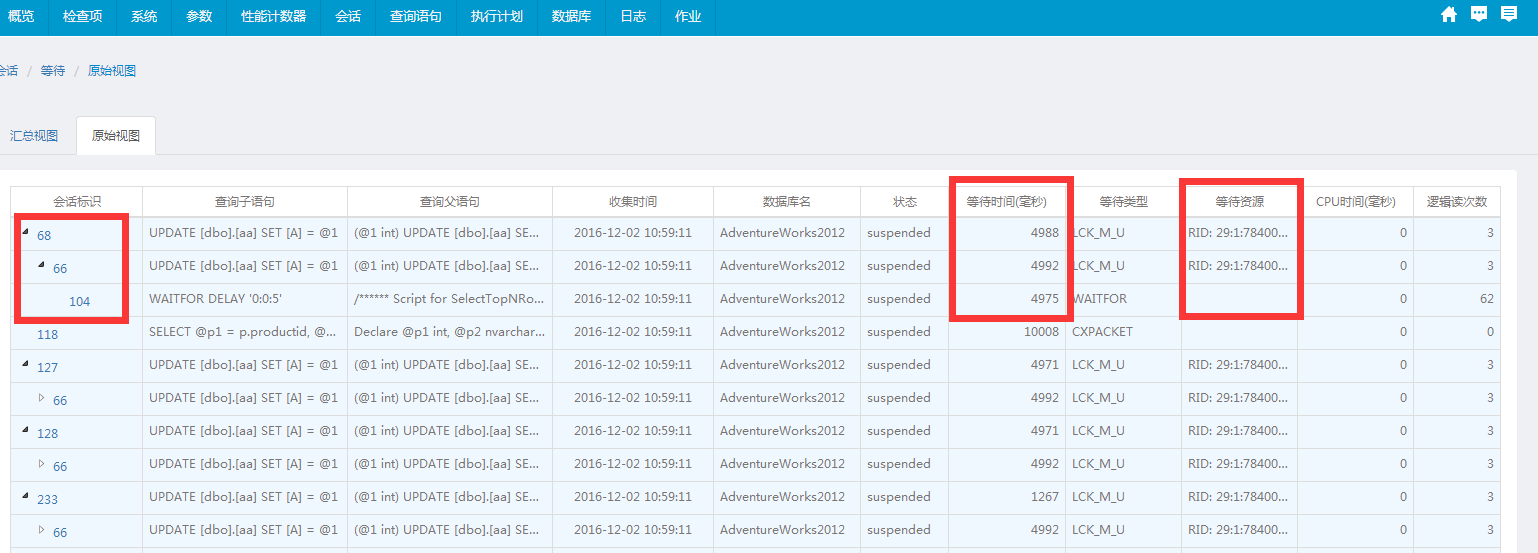Image resolution: width=1538 pixels, height=553 pixels.
Task: Open session 118 link
Action: pos(48,335)
